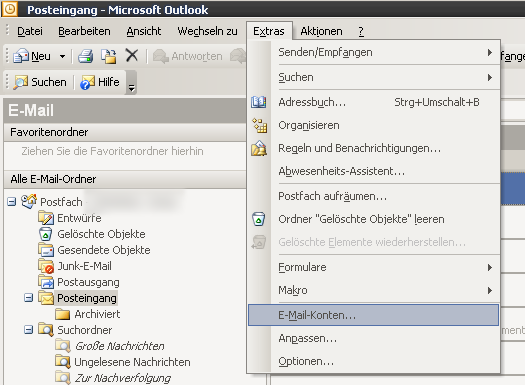Open the toolbar options overflow arrow

[x=131, y=82]
